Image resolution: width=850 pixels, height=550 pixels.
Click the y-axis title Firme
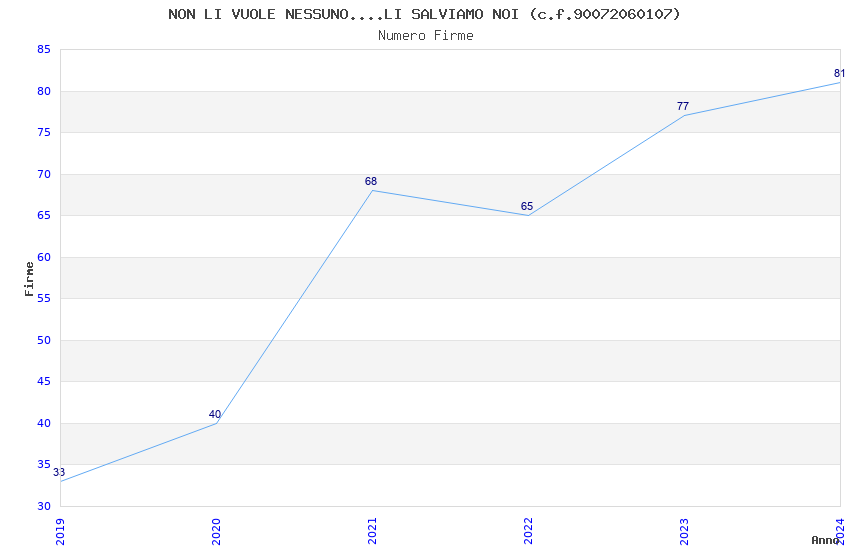pos(29,279)
